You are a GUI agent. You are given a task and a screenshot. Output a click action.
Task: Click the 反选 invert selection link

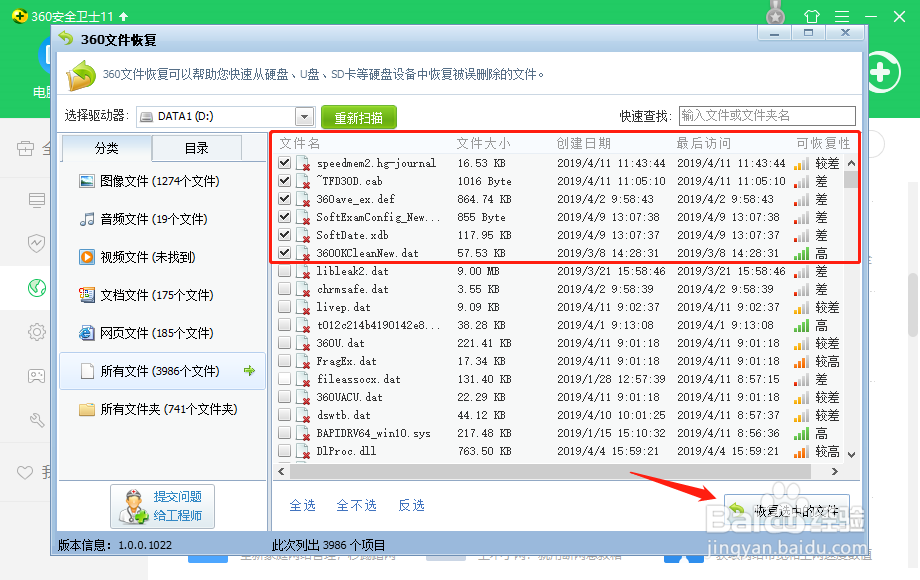click(x=411, y=506)
